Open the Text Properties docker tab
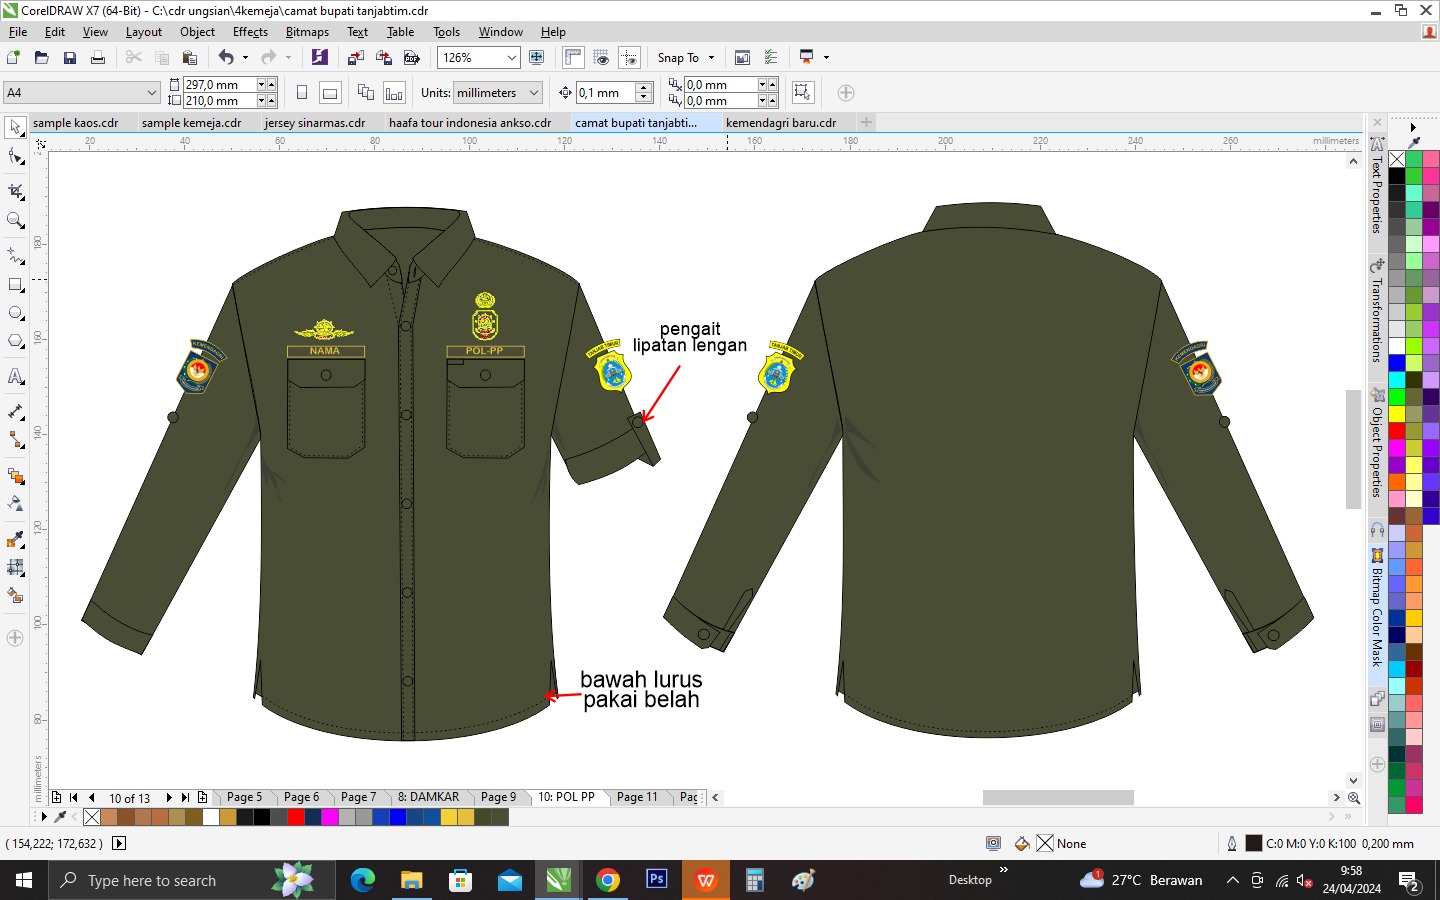Image resolution: width=1440 pixels, height=900 pixels. click(1377, 185)
